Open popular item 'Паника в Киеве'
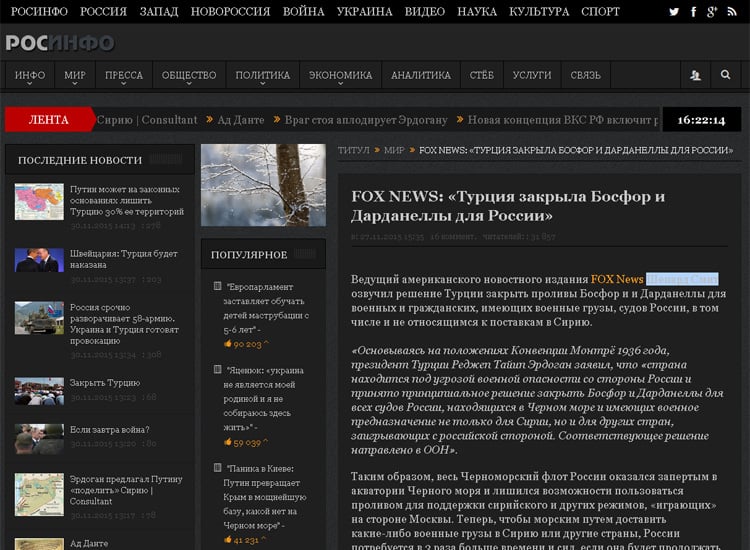The width and height of the screenshot is (750, 550). coord(265,497)
